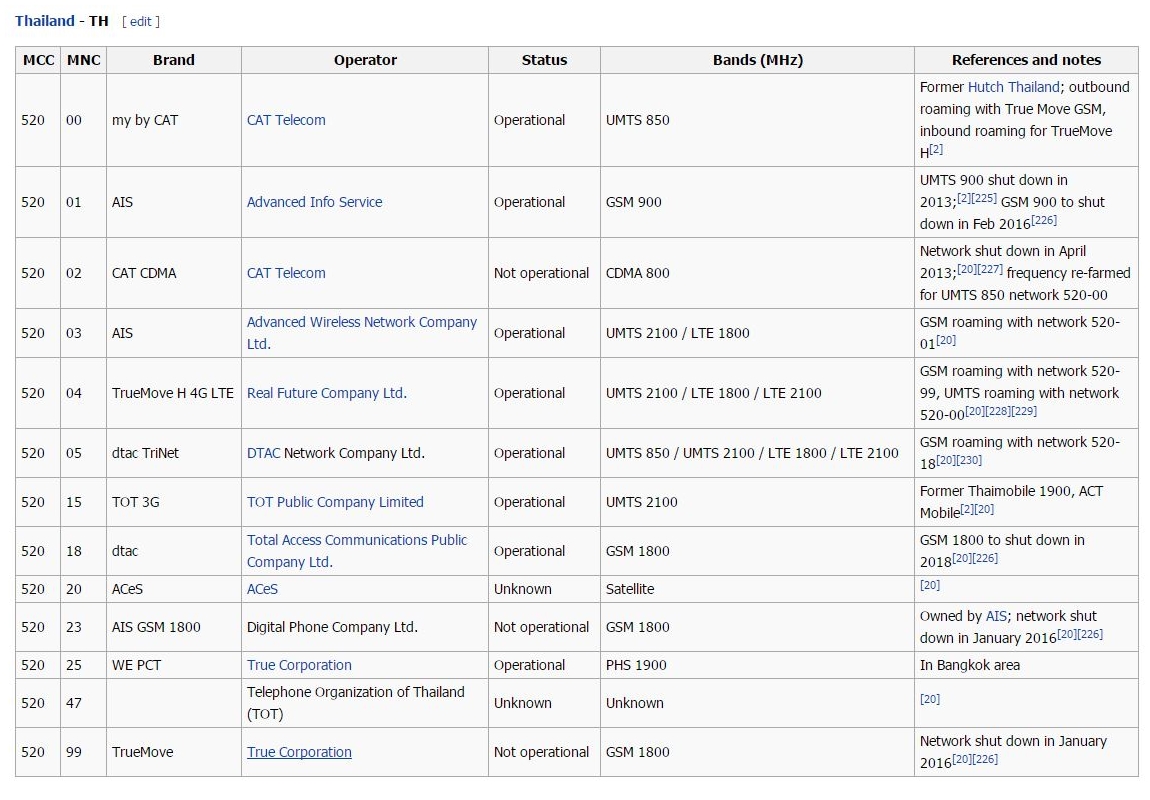Click Total Access Communications Public Company Ltd.
The height and width of the screenshot is (800, 1150).
(355, 540)
